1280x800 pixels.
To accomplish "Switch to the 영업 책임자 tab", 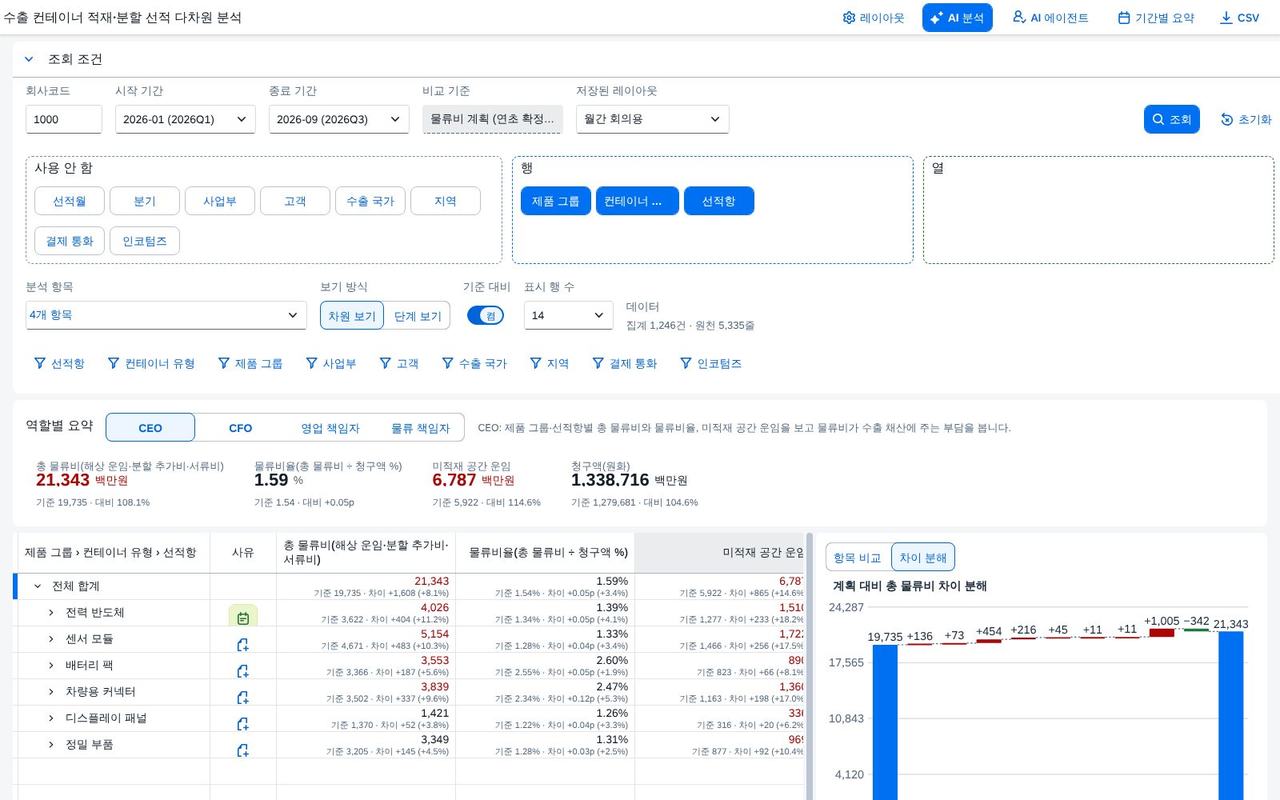I will pyautogui.click(x=330, y=428).
